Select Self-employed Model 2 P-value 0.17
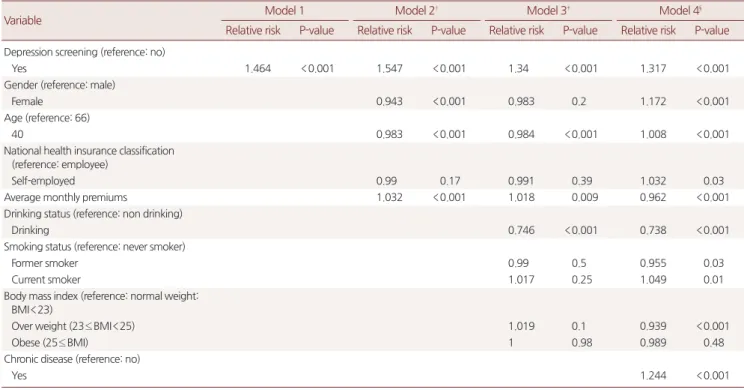 coord(450,181)
